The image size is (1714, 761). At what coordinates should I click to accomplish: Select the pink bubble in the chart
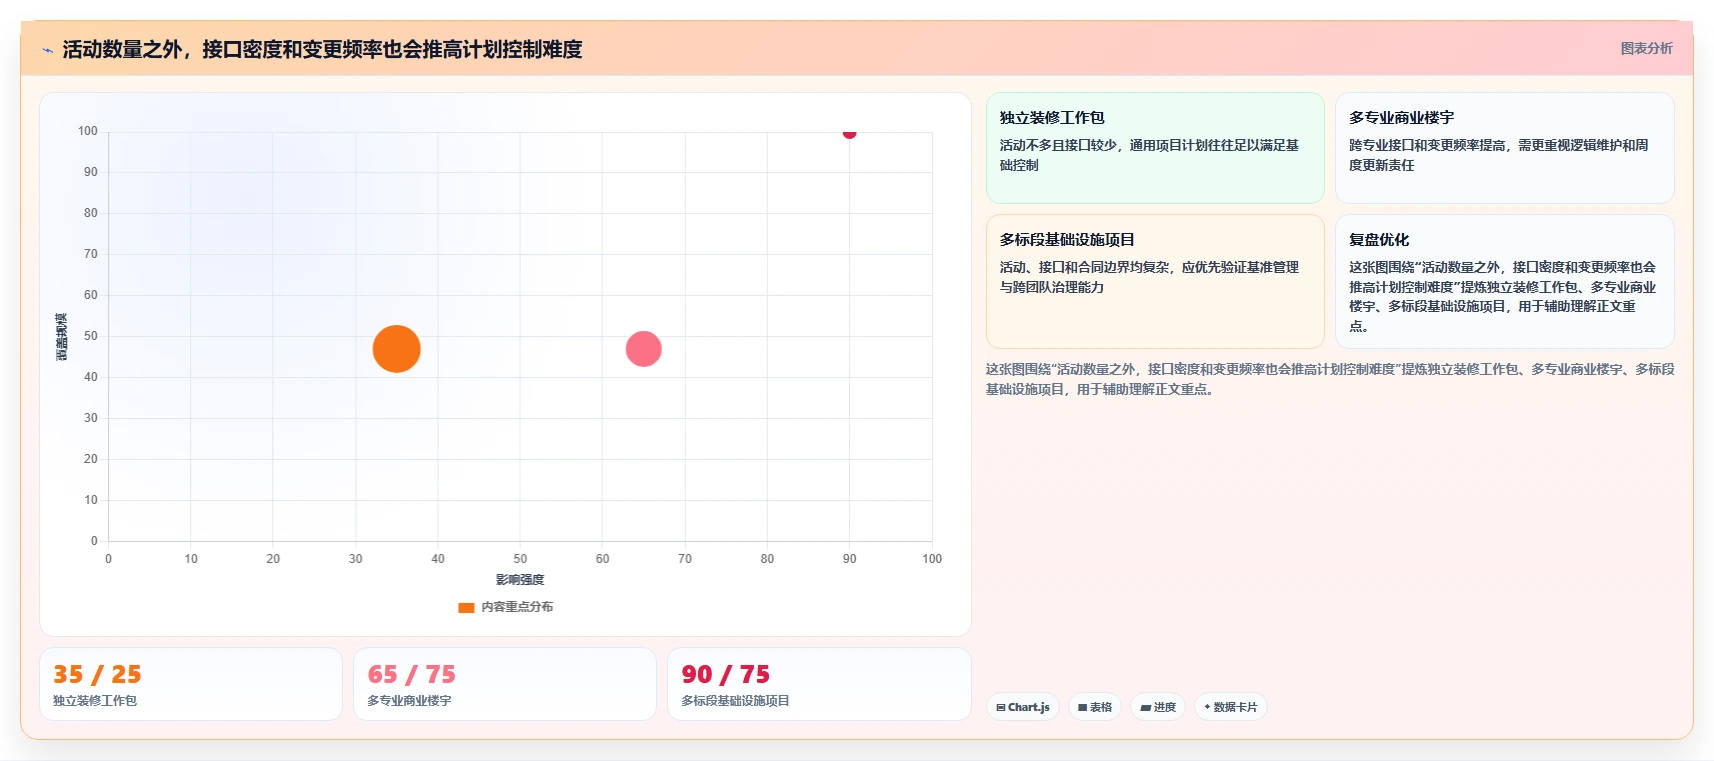click(x=643, y=349)
